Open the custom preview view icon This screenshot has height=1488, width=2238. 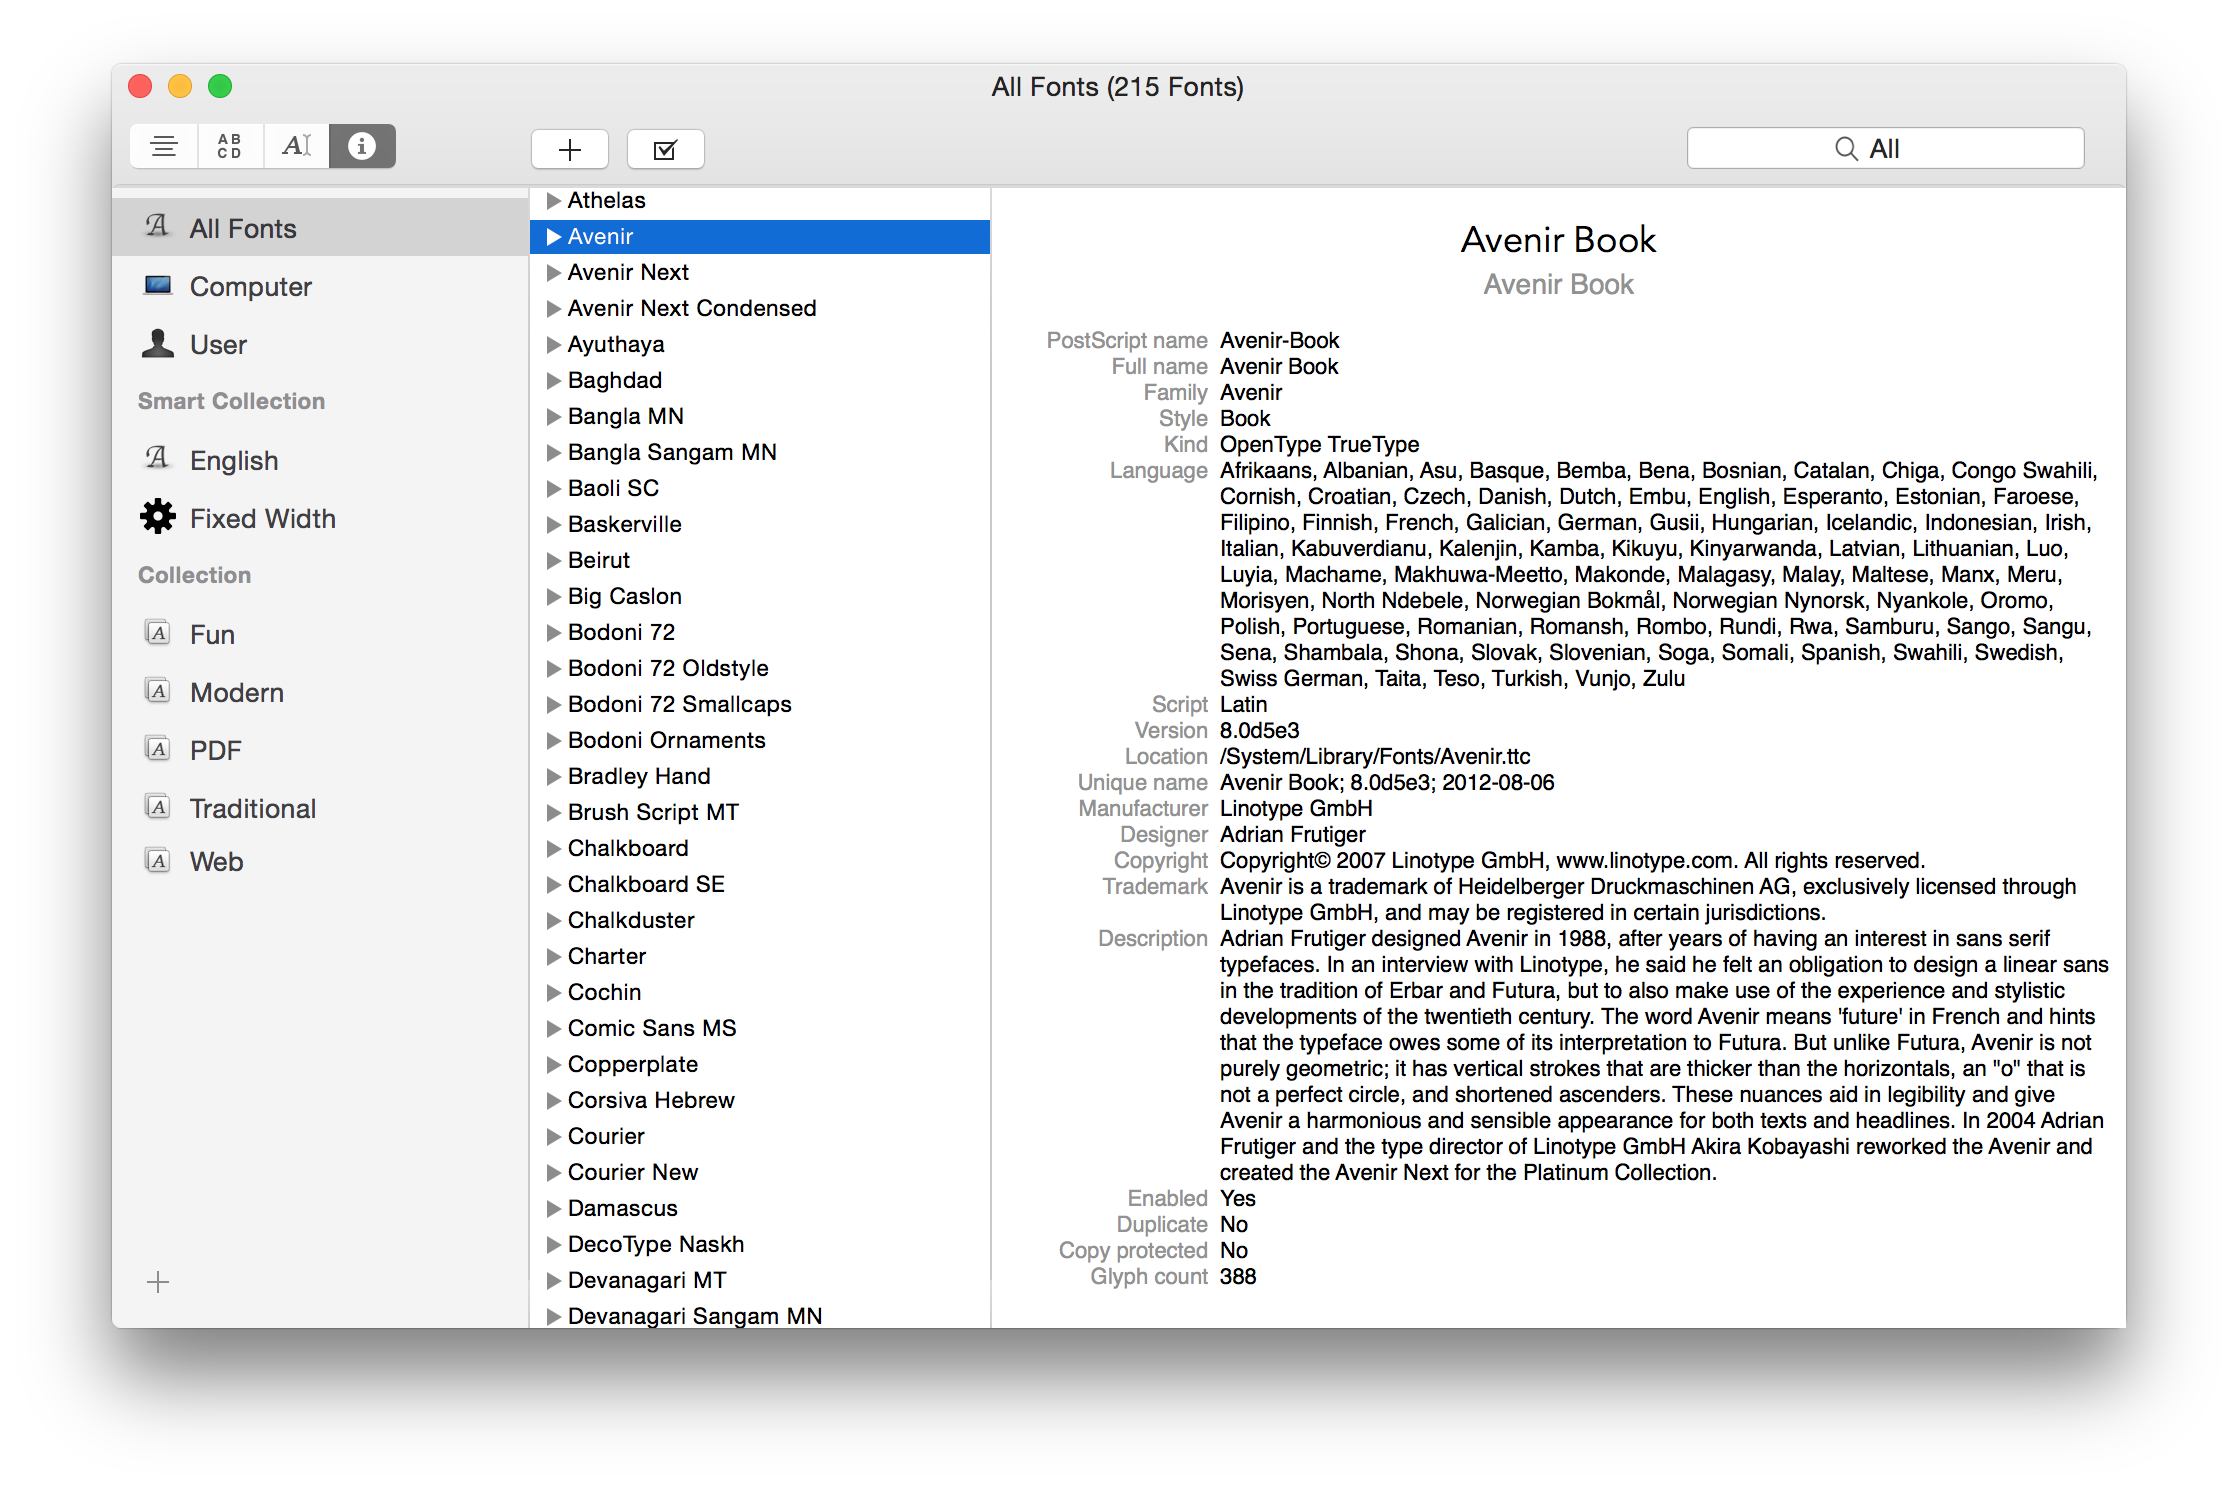pos(296,146)
